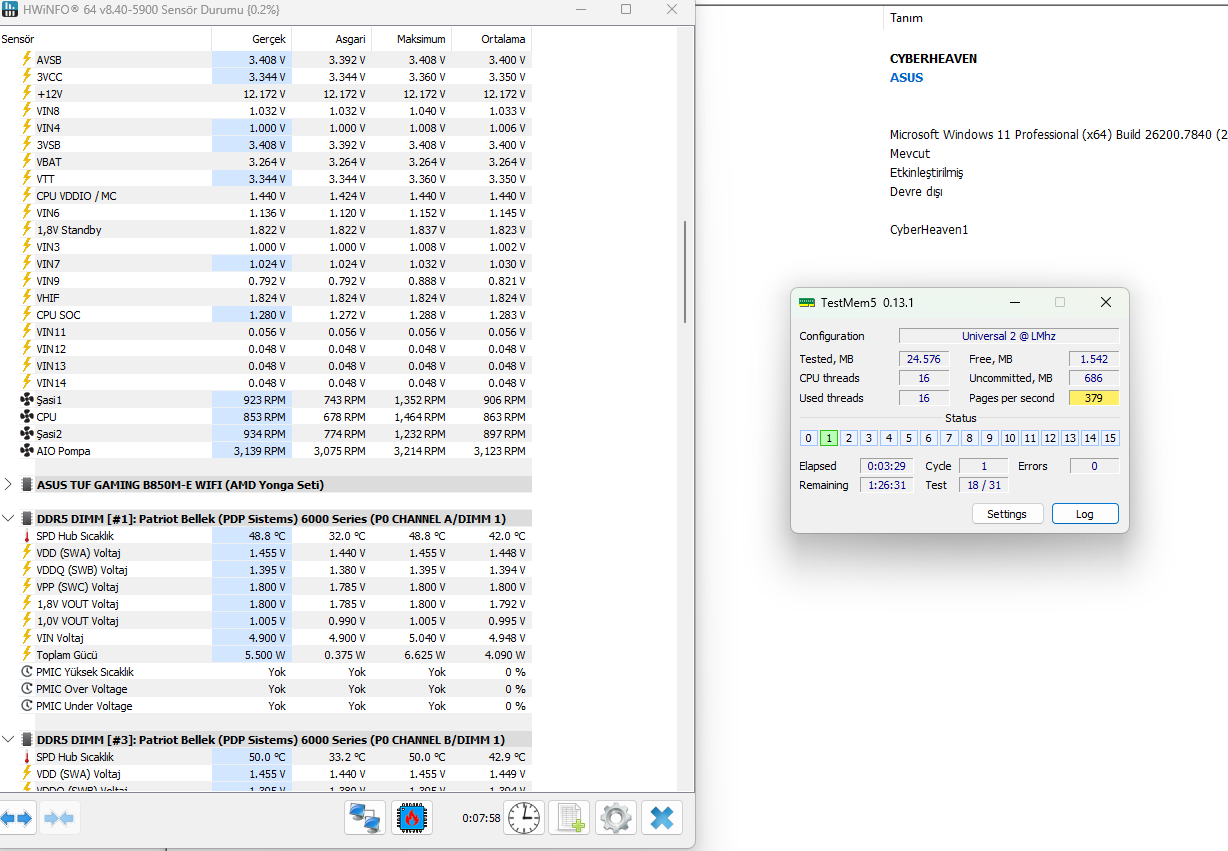This screenshot has width=1228, height=851.
Task: Click the Ortalama column header
Action: click(x=492, y=39)
